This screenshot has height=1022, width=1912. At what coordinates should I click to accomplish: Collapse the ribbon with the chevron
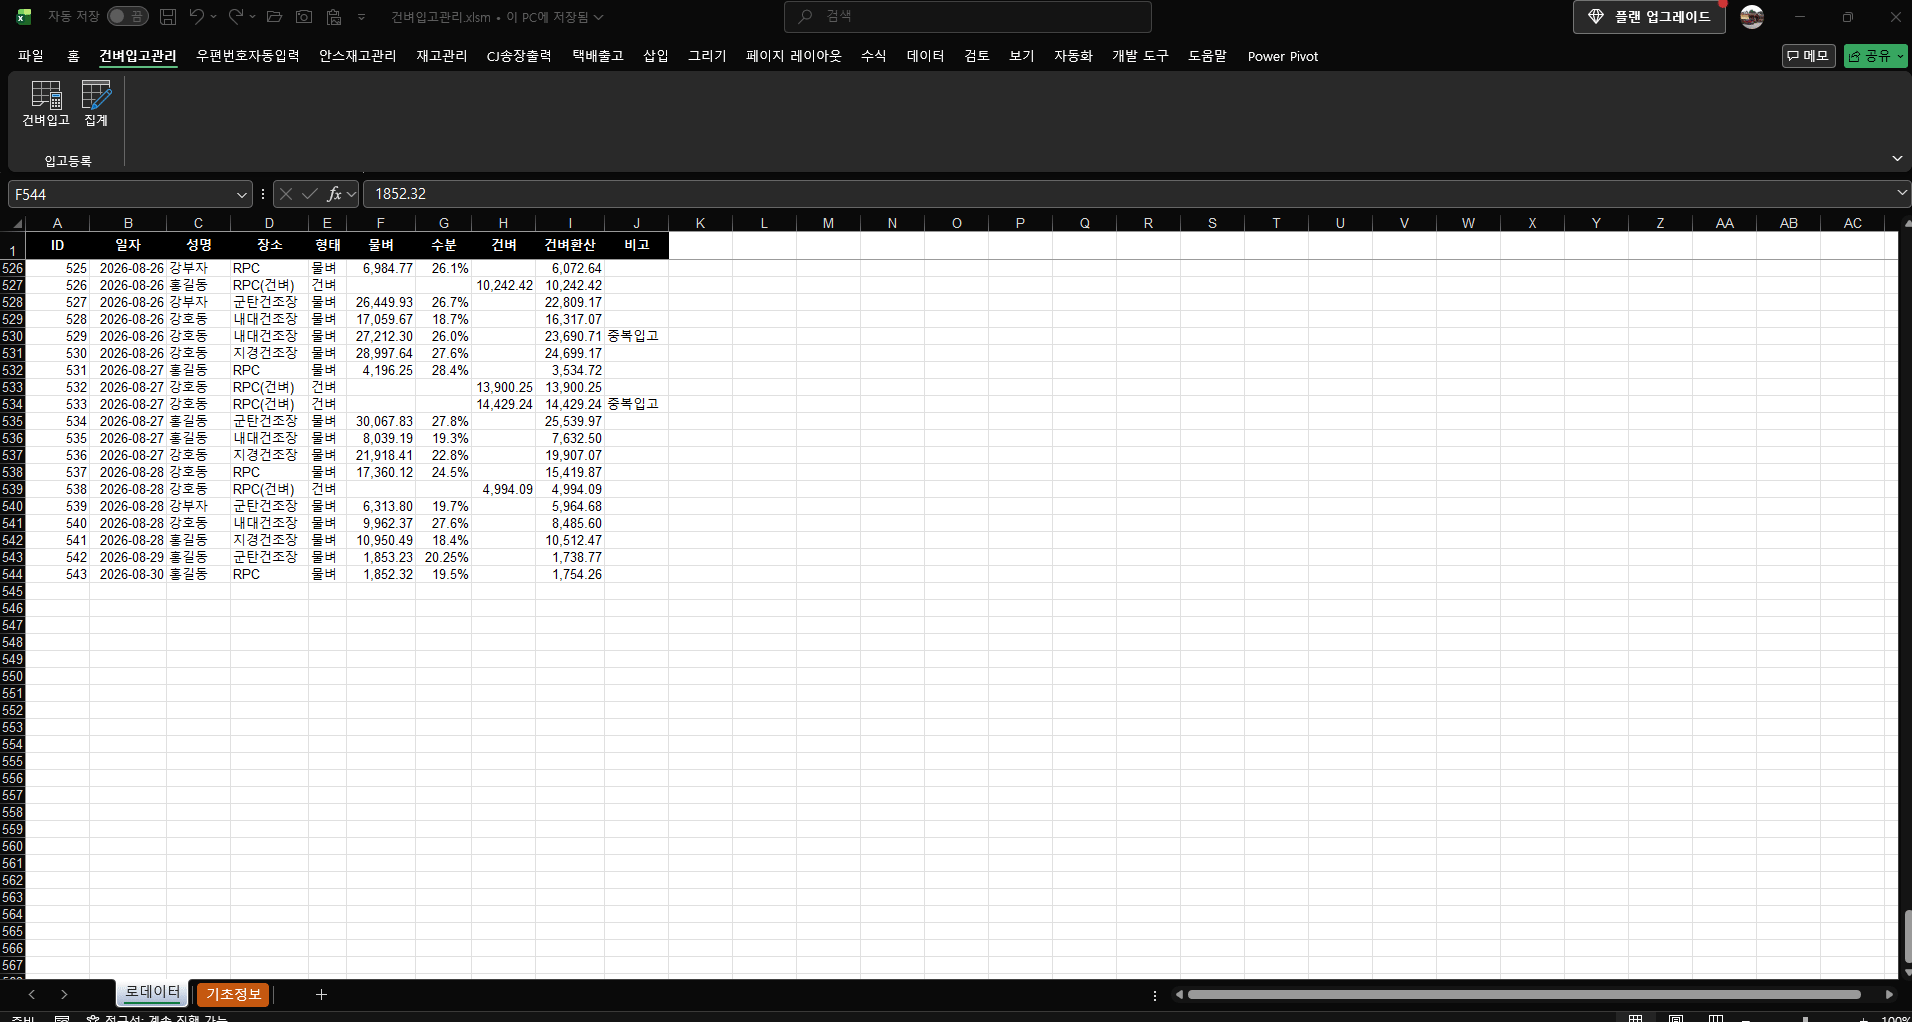pos(1897,159)
